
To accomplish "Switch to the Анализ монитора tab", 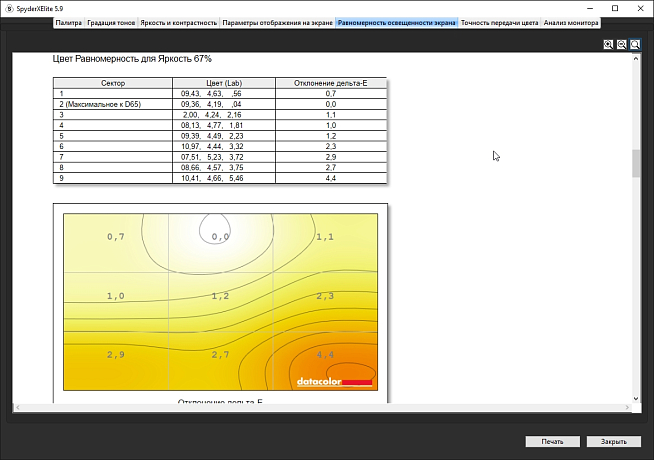I will pos(571,21).
